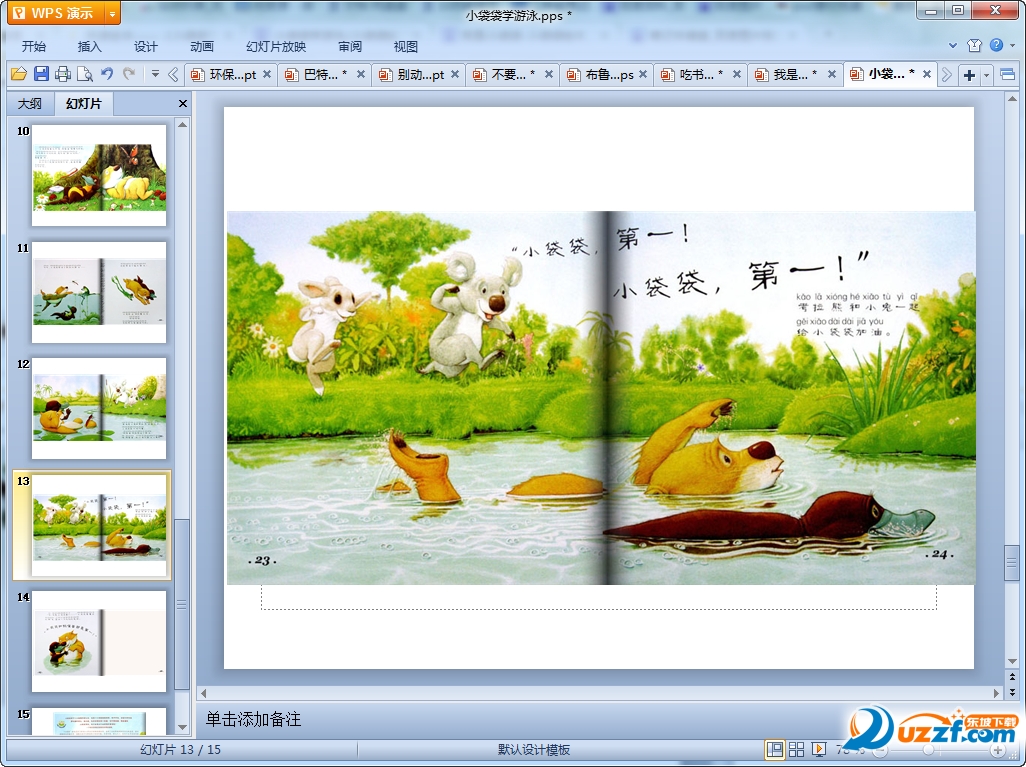Open Help with the question mark icon
Screen dimensions: 1026x767
[x=996, y=45]
